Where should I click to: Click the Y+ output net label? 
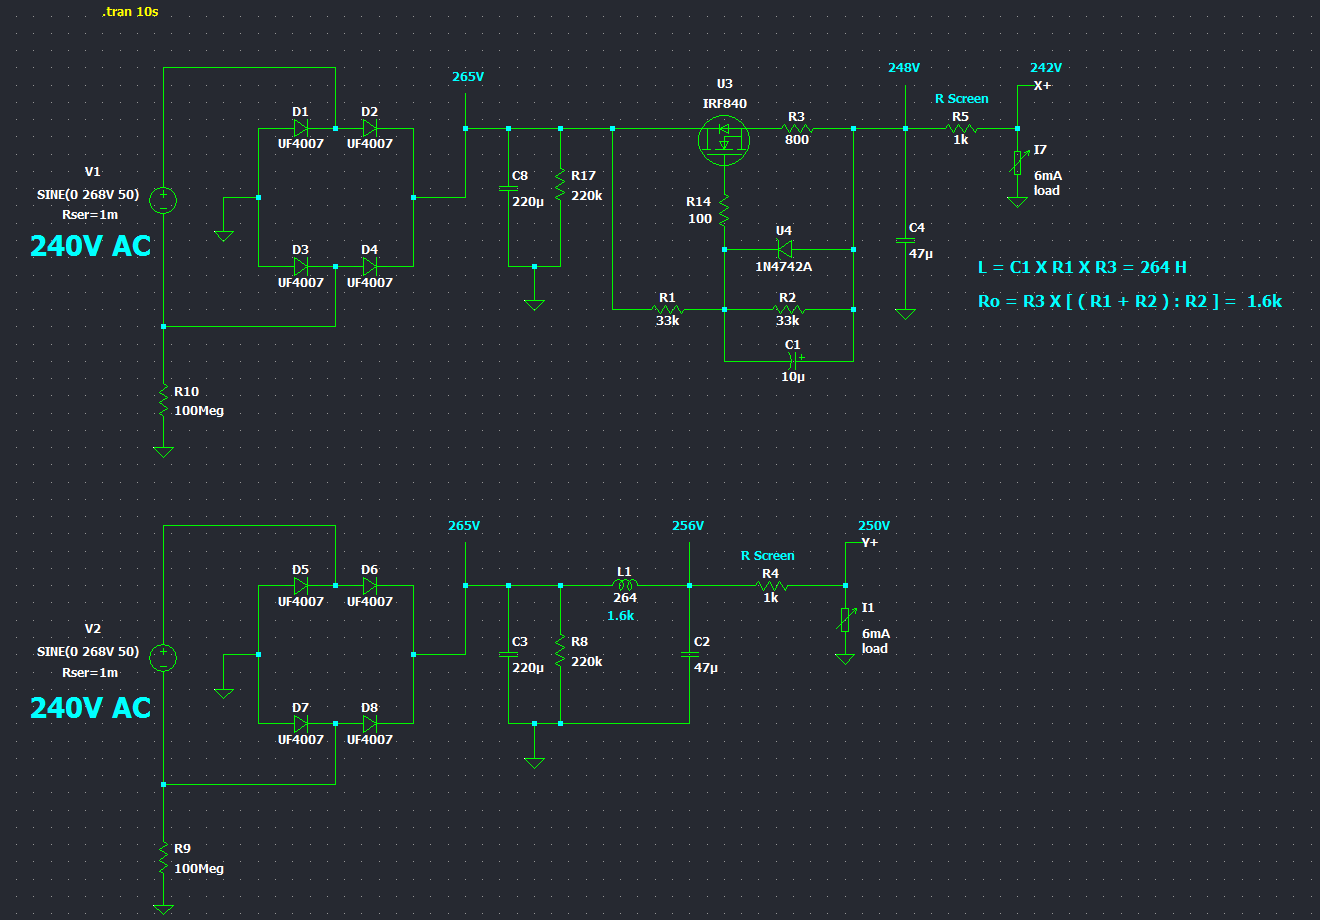[x=869, y=543]
